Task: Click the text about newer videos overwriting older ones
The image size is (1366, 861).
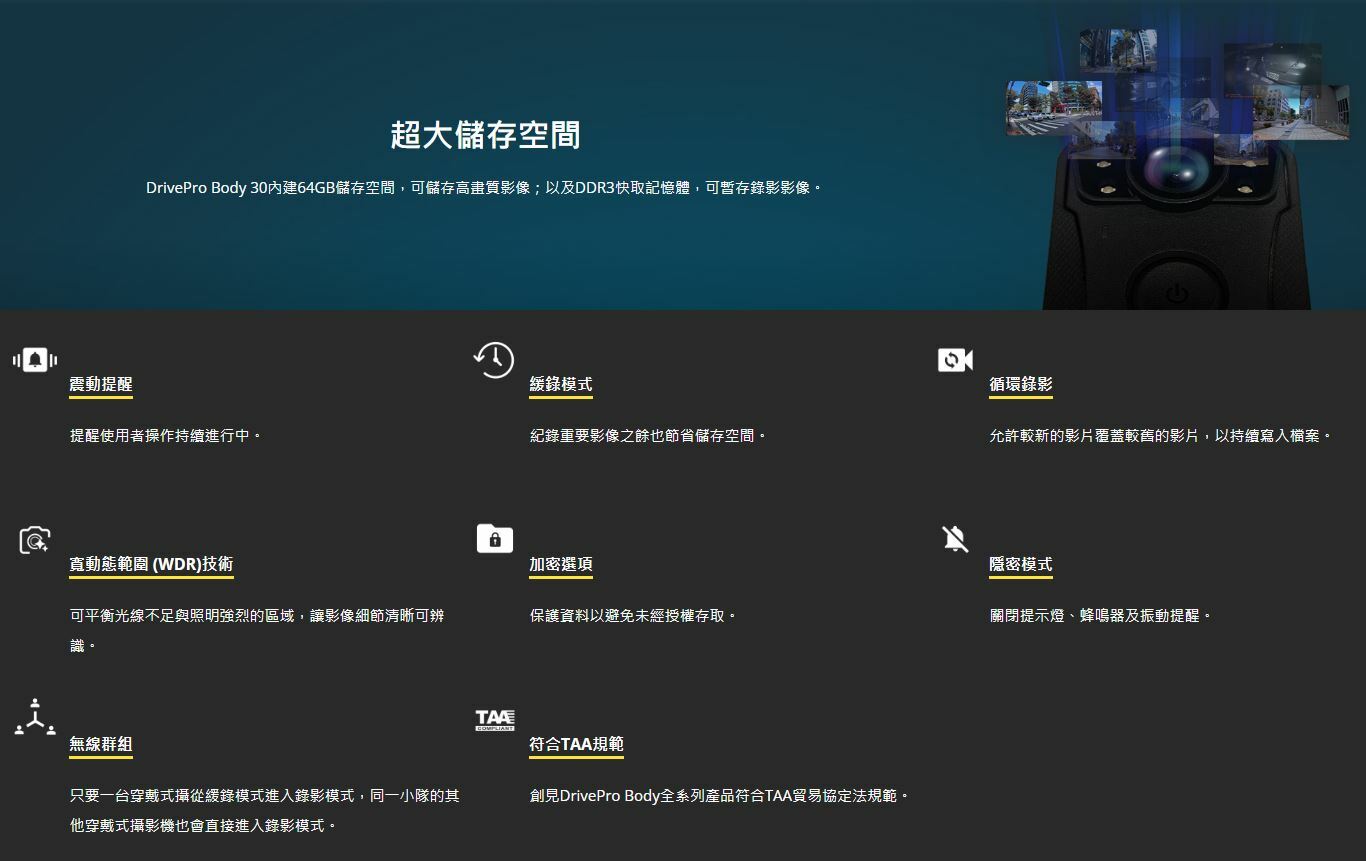Action: [x=1161, y=436]
